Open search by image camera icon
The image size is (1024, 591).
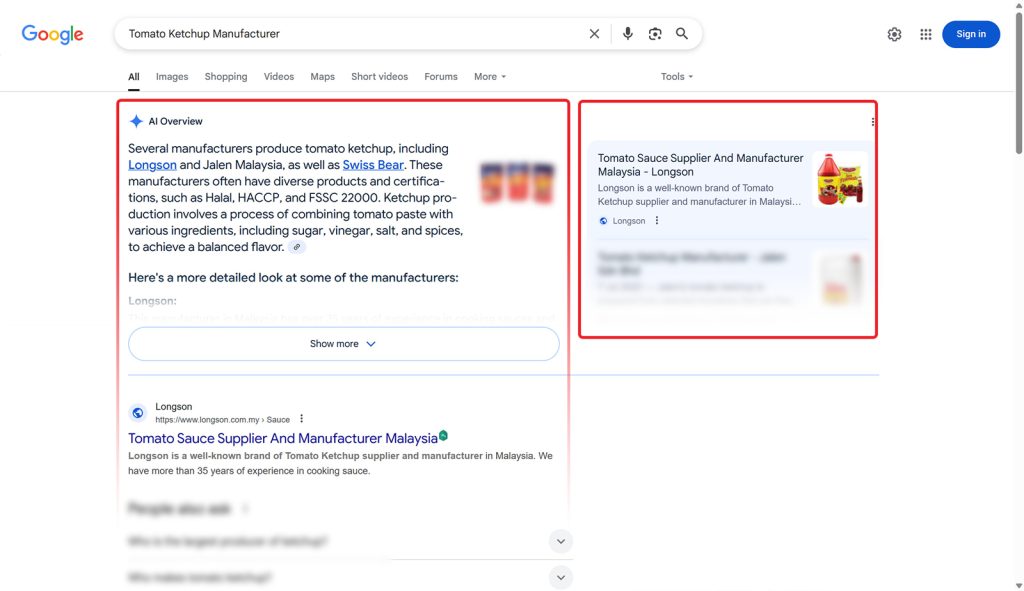point(655,34)
